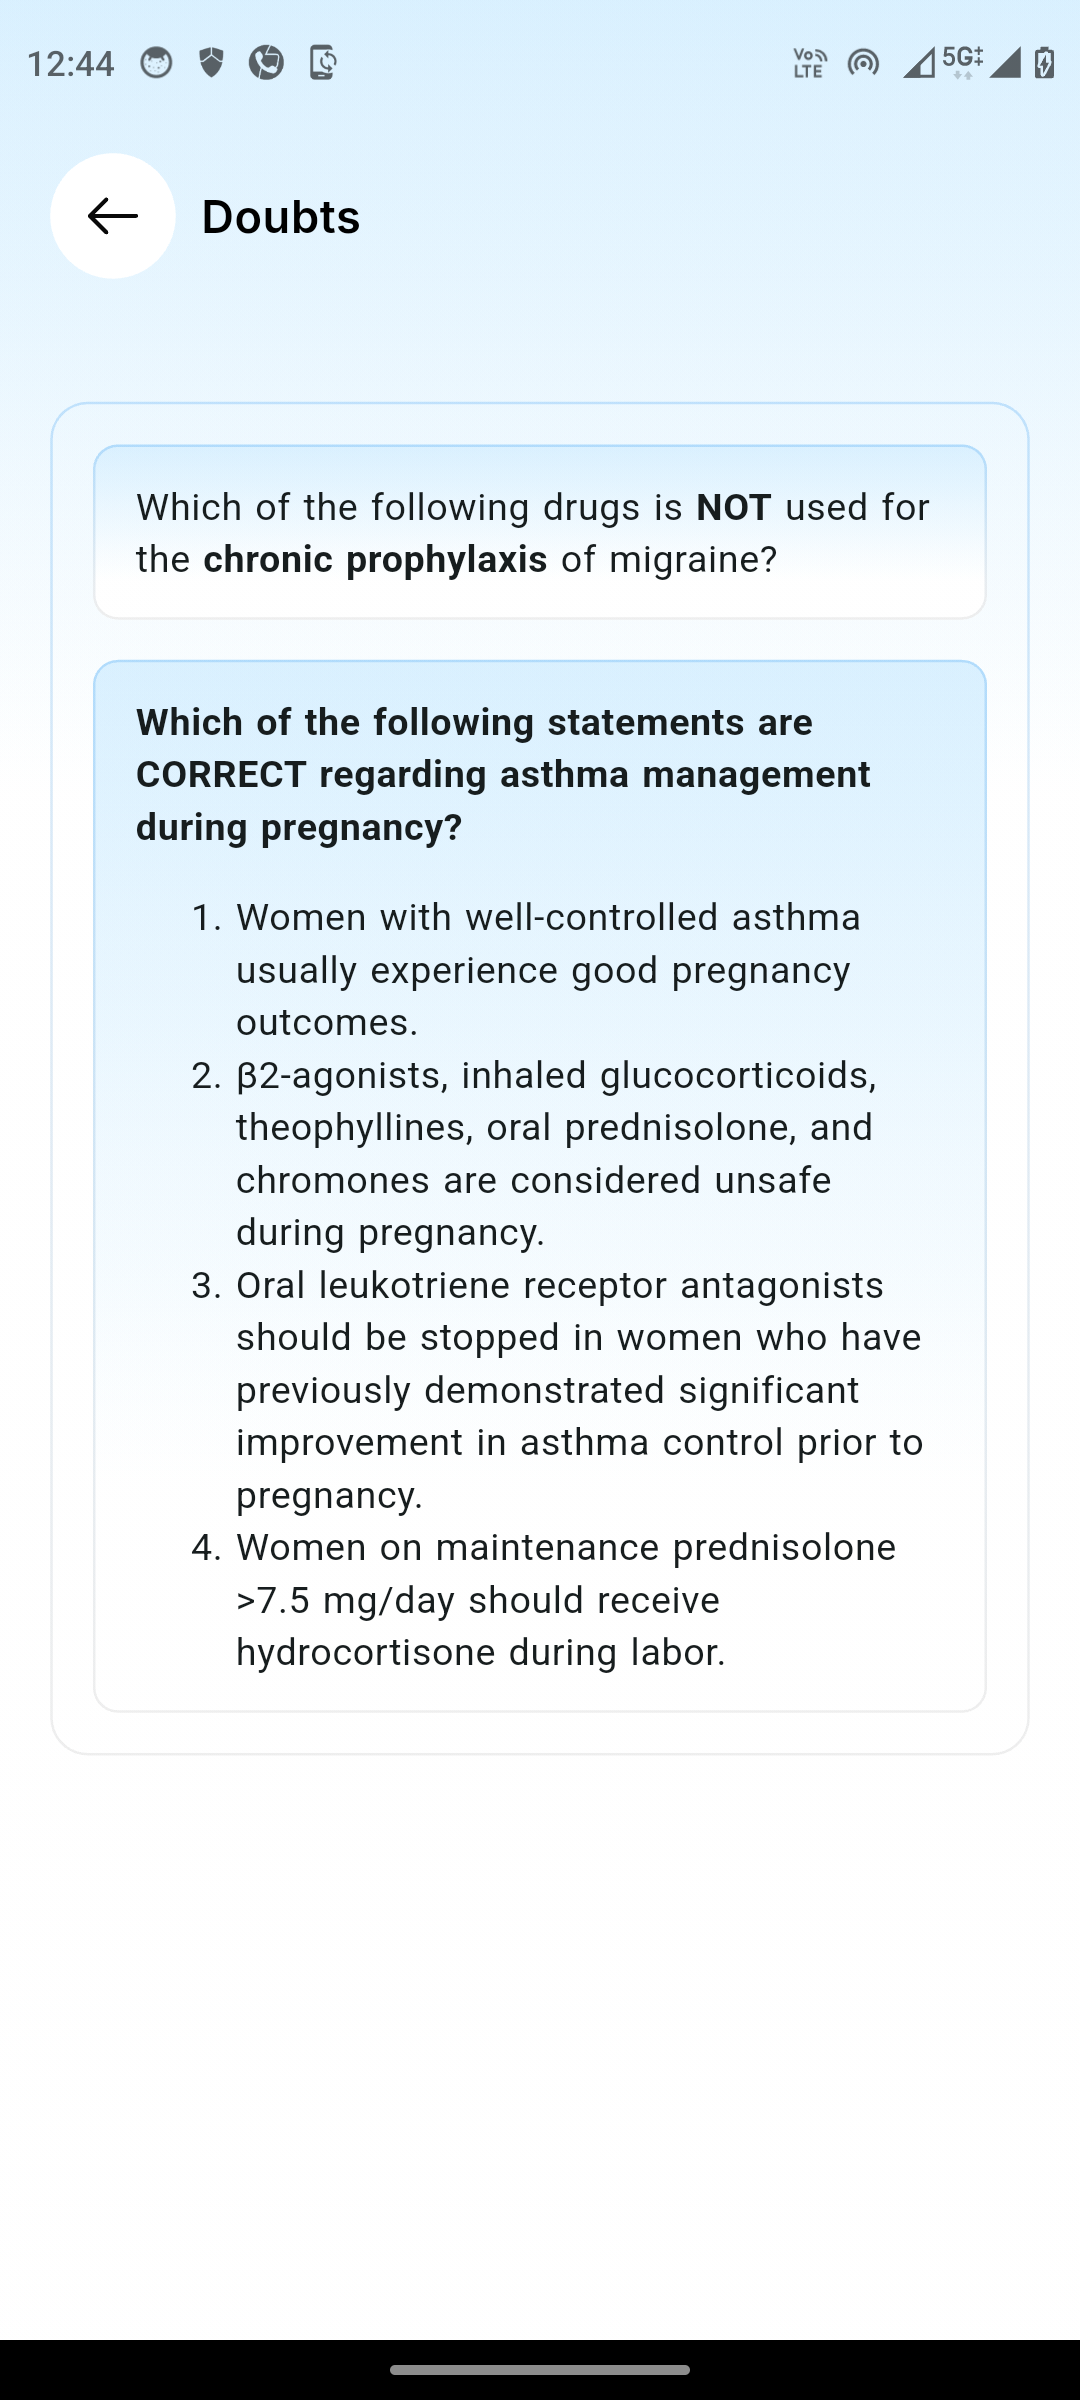This screenshot has width=1080, height=2400.
Task: Tap the round face notification icon
Action: pos(156,63)
